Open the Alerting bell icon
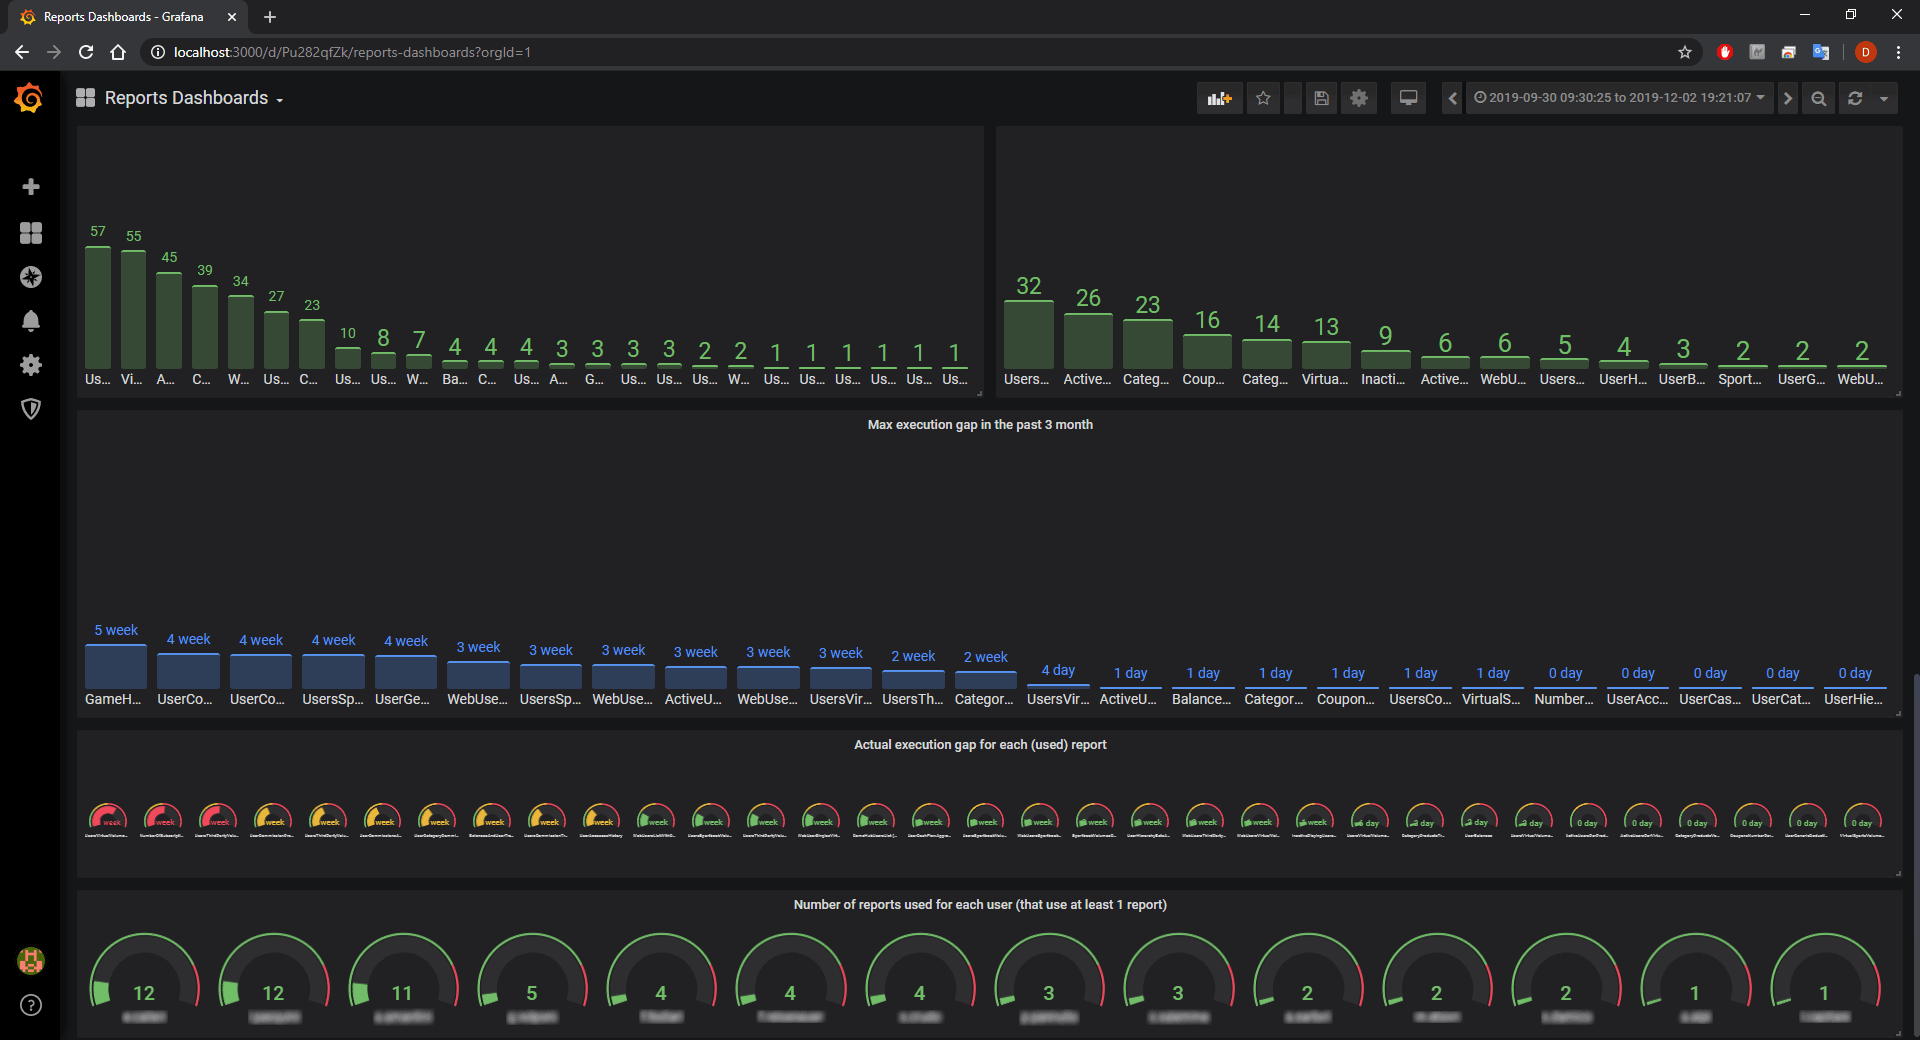Screen dimensions: 1920x1040 coord(31,321)
